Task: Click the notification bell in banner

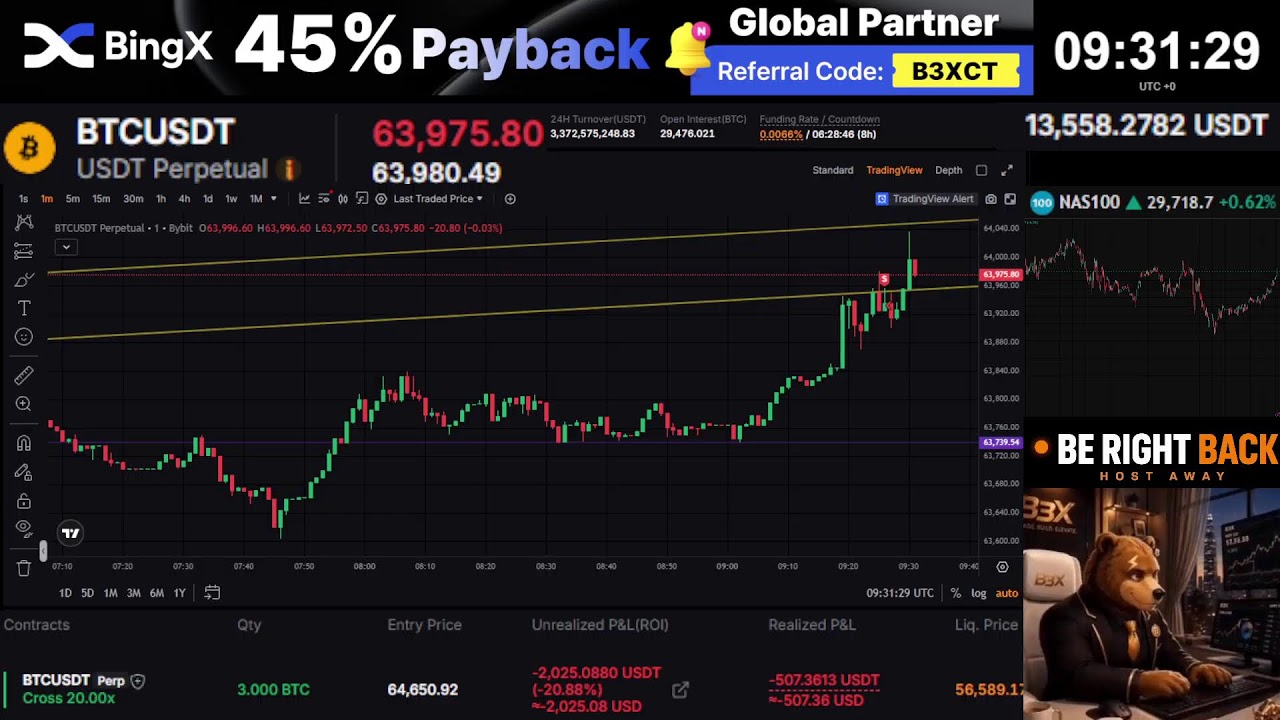Action: click(x=687, y=49)
